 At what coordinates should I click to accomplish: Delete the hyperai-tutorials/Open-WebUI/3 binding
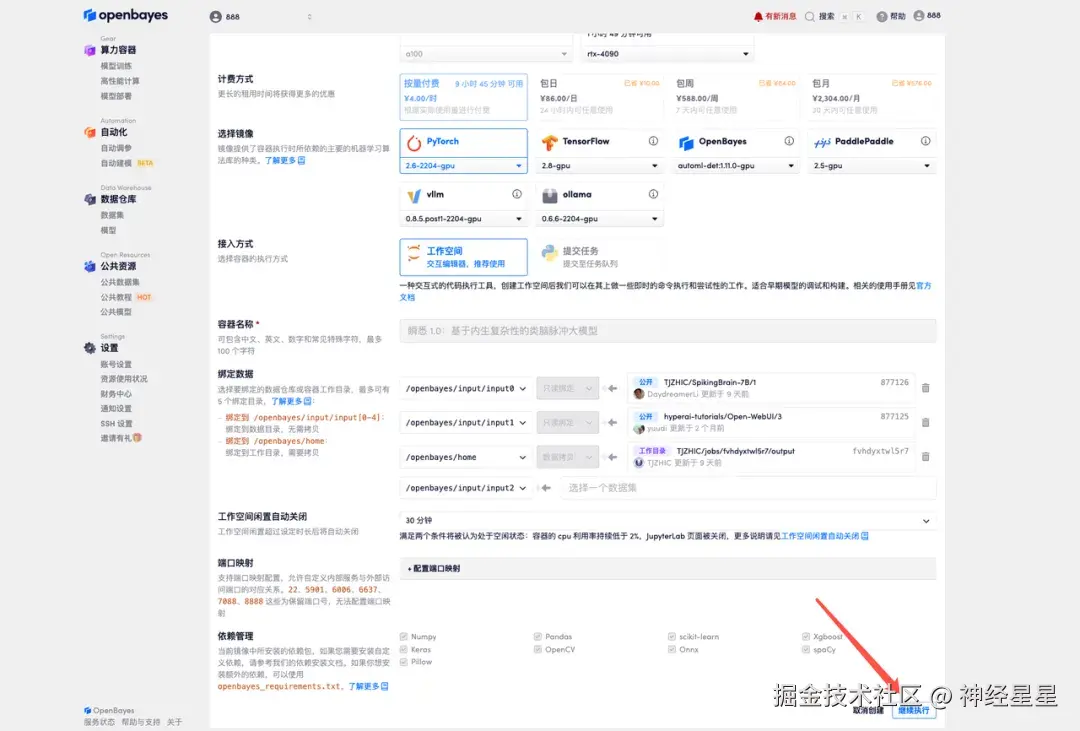926,422
